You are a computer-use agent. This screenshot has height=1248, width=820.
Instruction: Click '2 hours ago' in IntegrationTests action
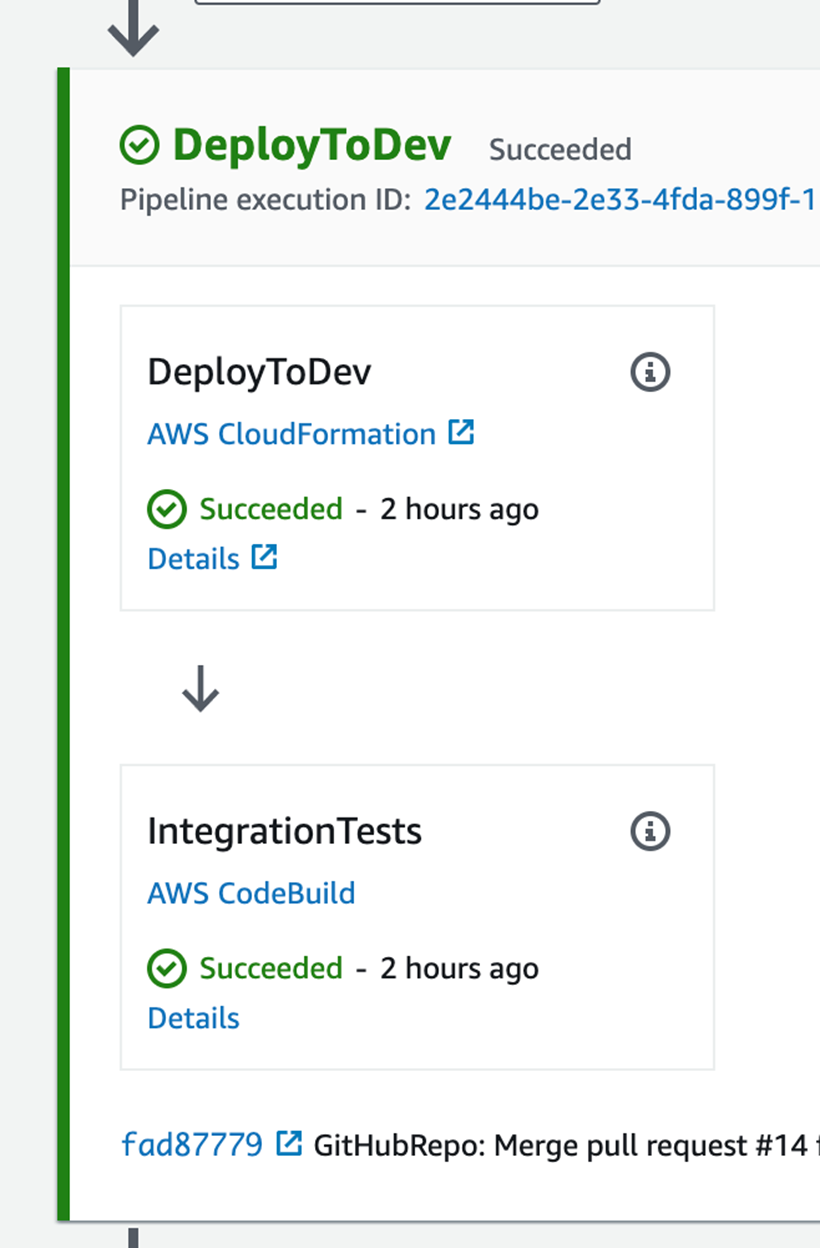pyautogui.click(x=459, y=968)
